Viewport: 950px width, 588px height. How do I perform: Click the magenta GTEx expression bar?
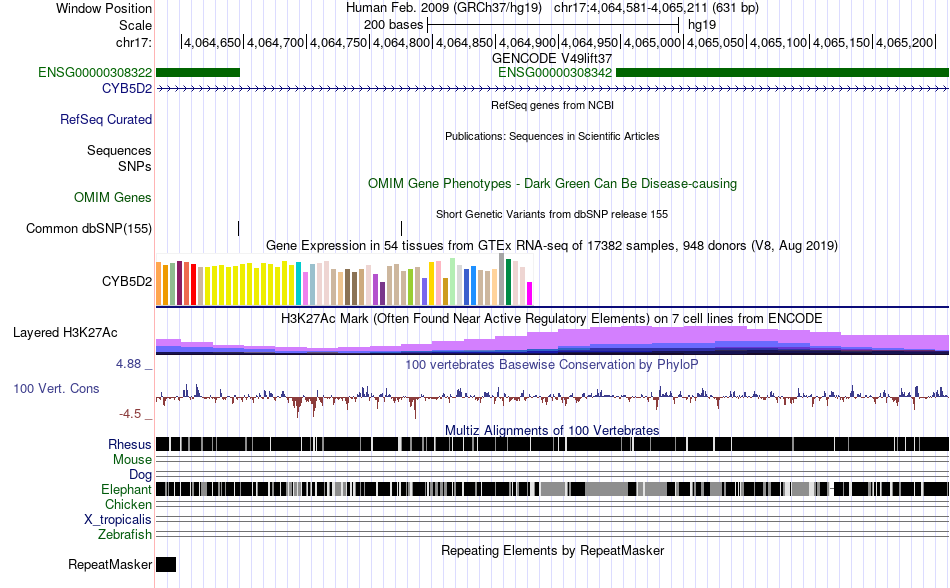[530, 293]
